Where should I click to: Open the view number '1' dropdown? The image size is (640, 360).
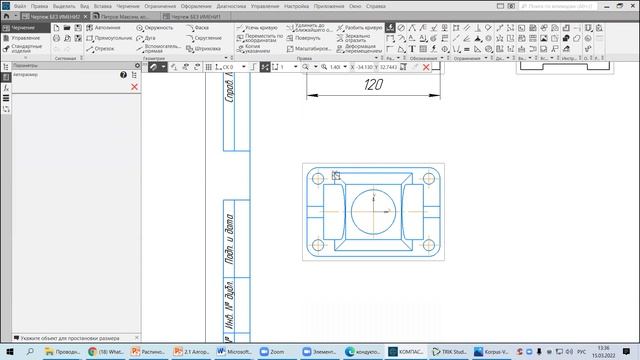coord(296,67)
